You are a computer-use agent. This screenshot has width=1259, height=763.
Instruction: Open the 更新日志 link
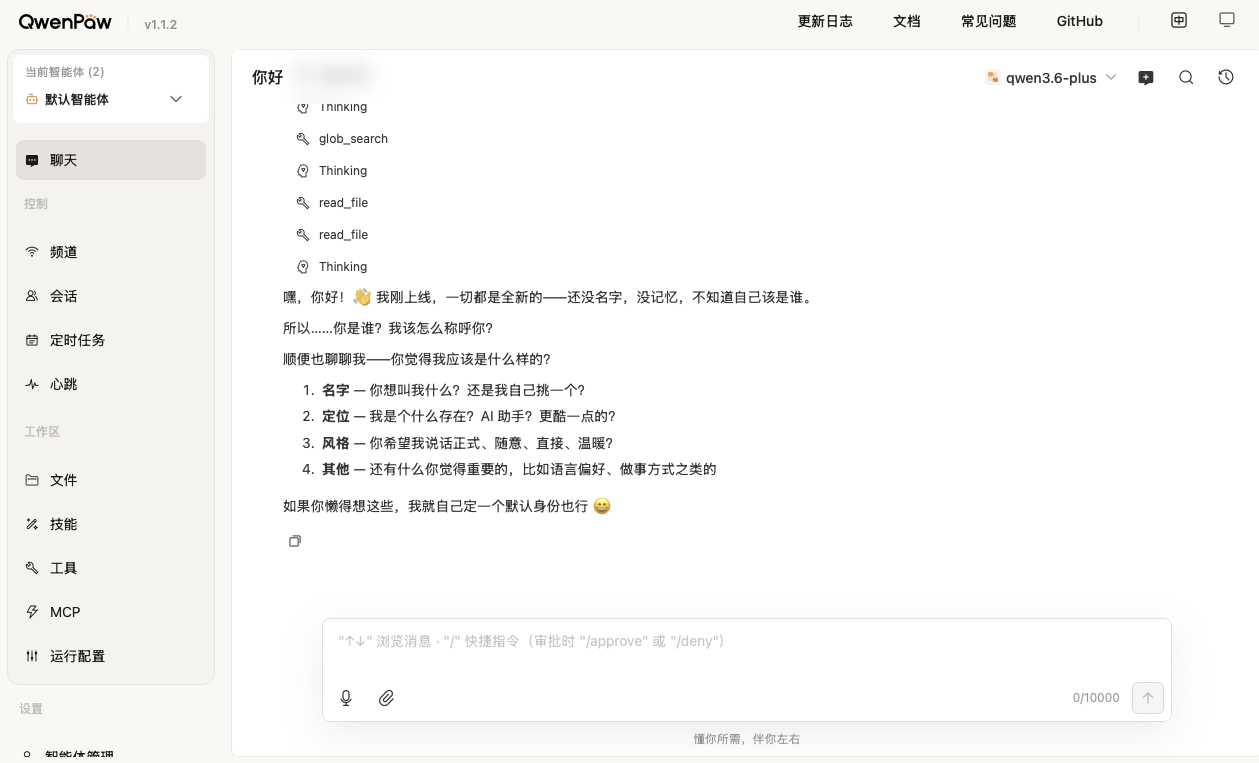tap(825, 21)
